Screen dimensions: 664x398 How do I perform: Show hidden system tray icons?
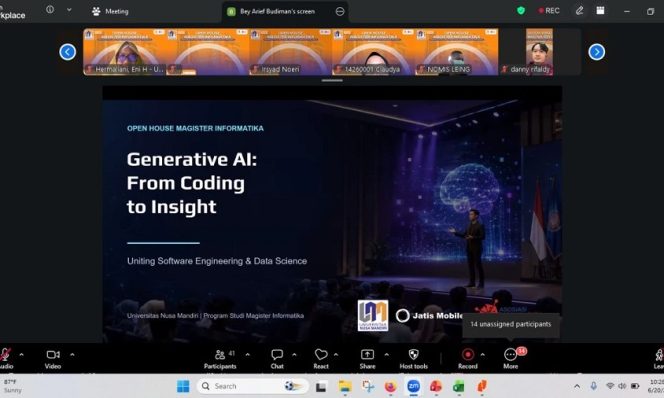pos(577,386)
